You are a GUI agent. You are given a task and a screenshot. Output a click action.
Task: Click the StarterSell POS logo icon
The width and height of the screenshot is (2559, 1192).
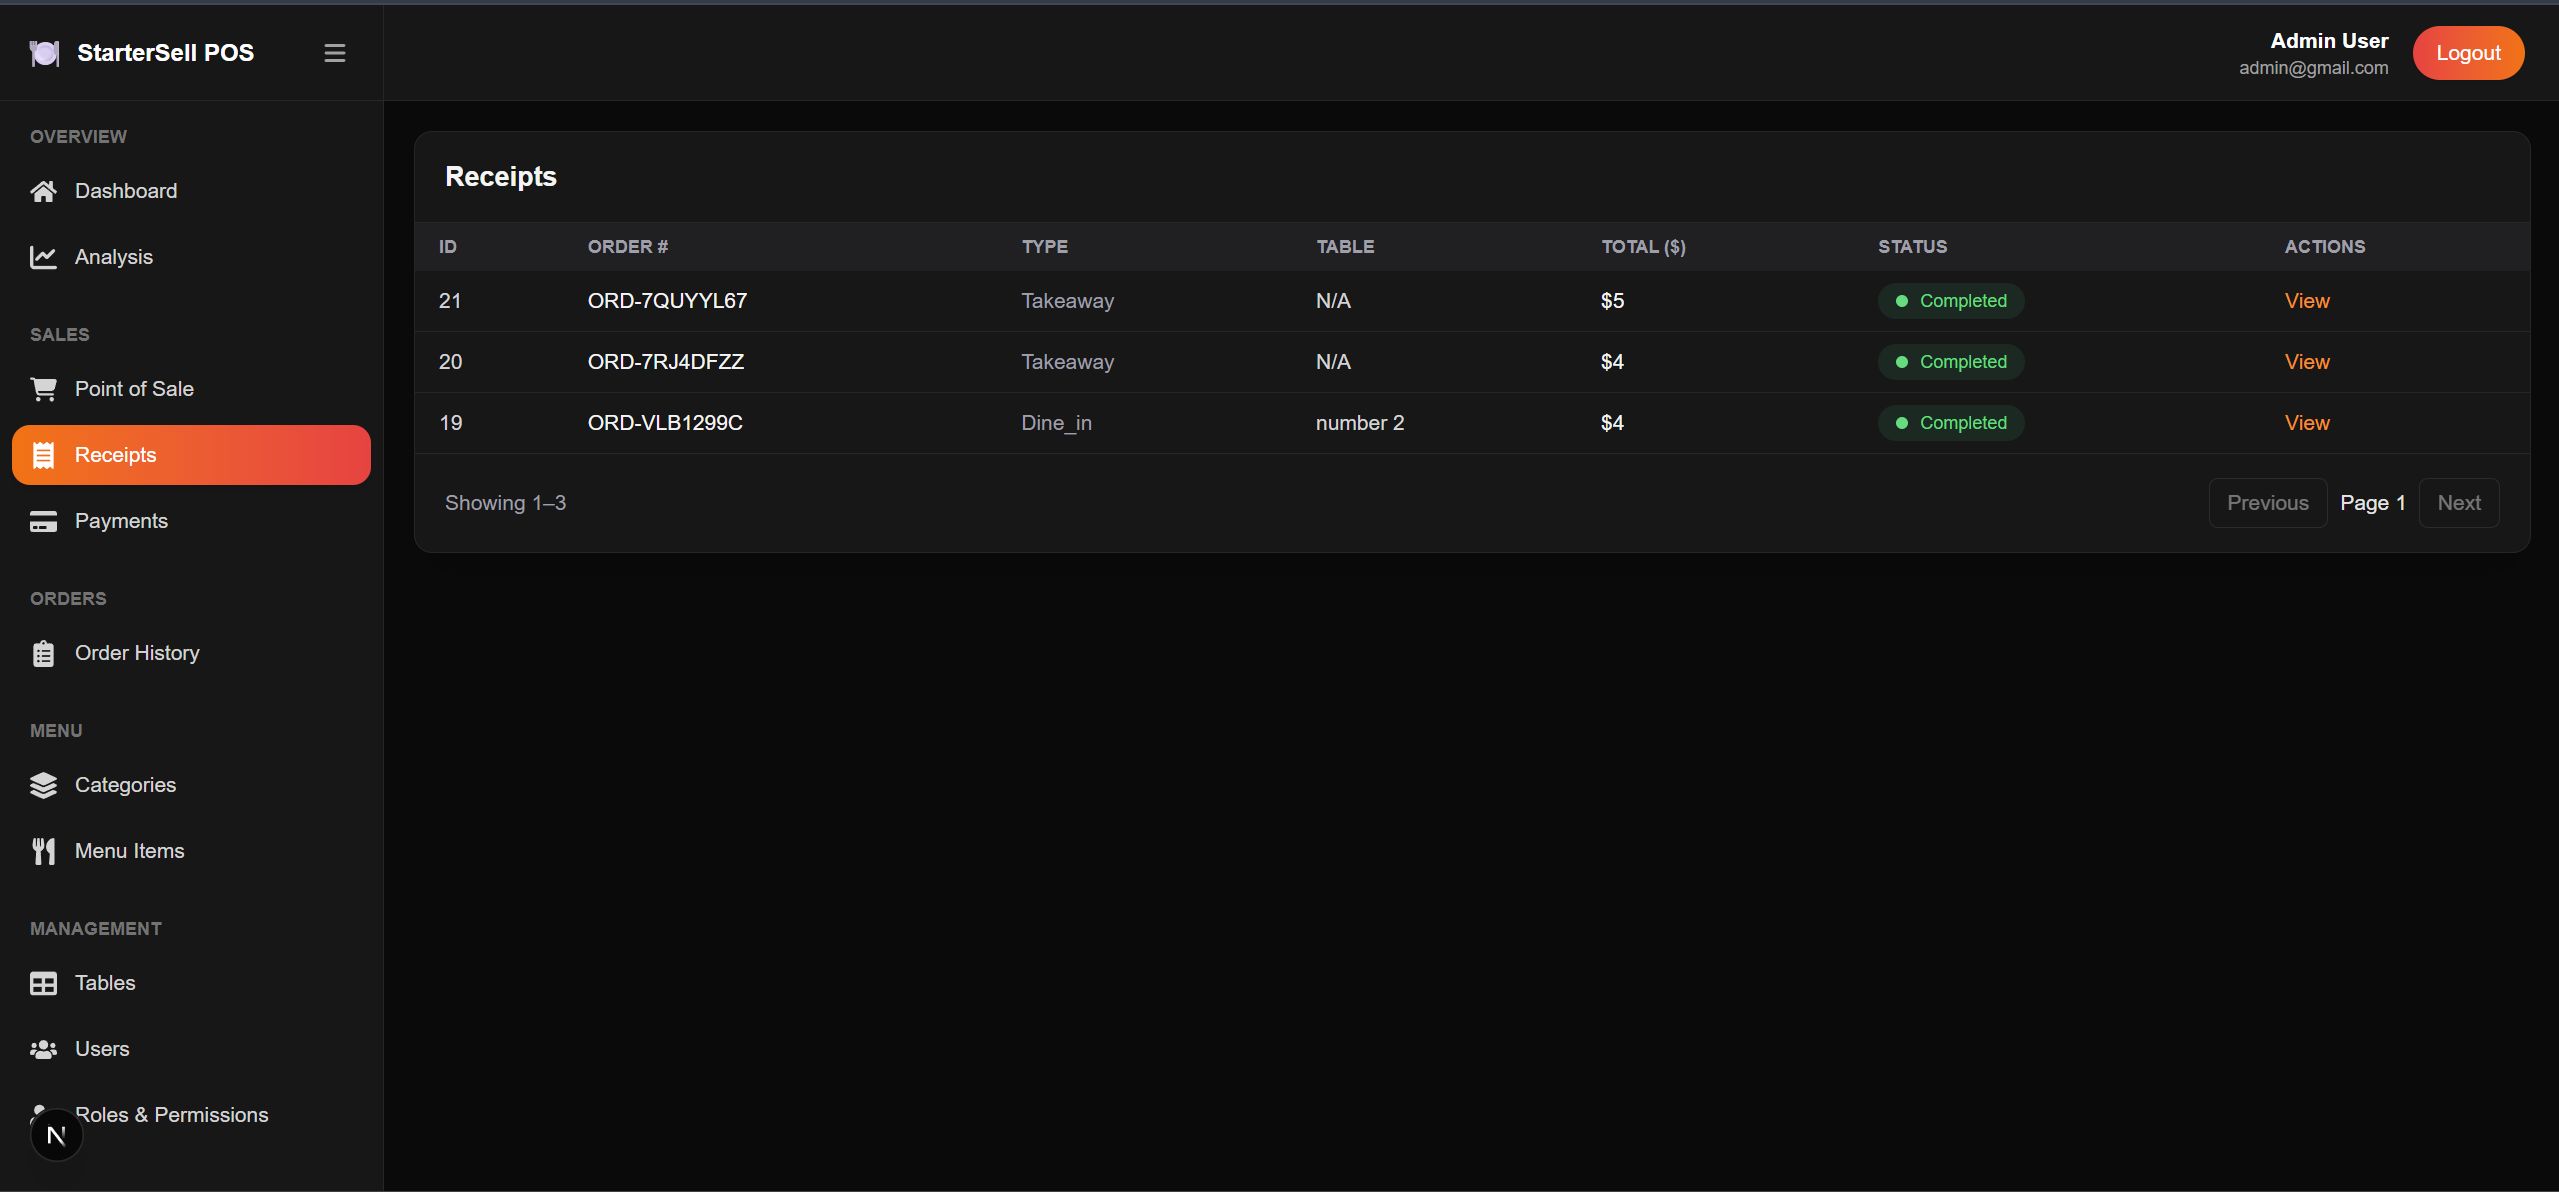pos(44,53)
